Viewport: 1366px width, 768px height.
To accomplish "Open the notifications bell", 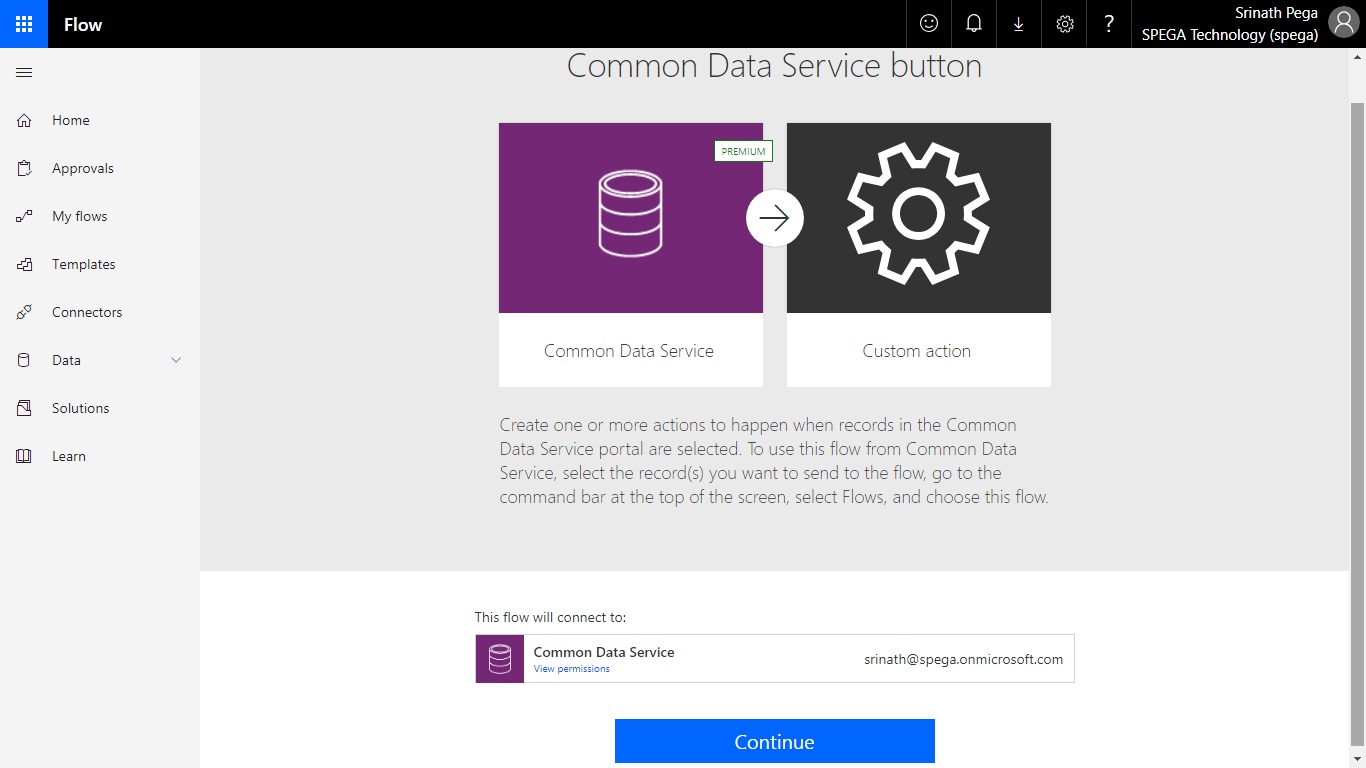I will click(x=974, y=24).
